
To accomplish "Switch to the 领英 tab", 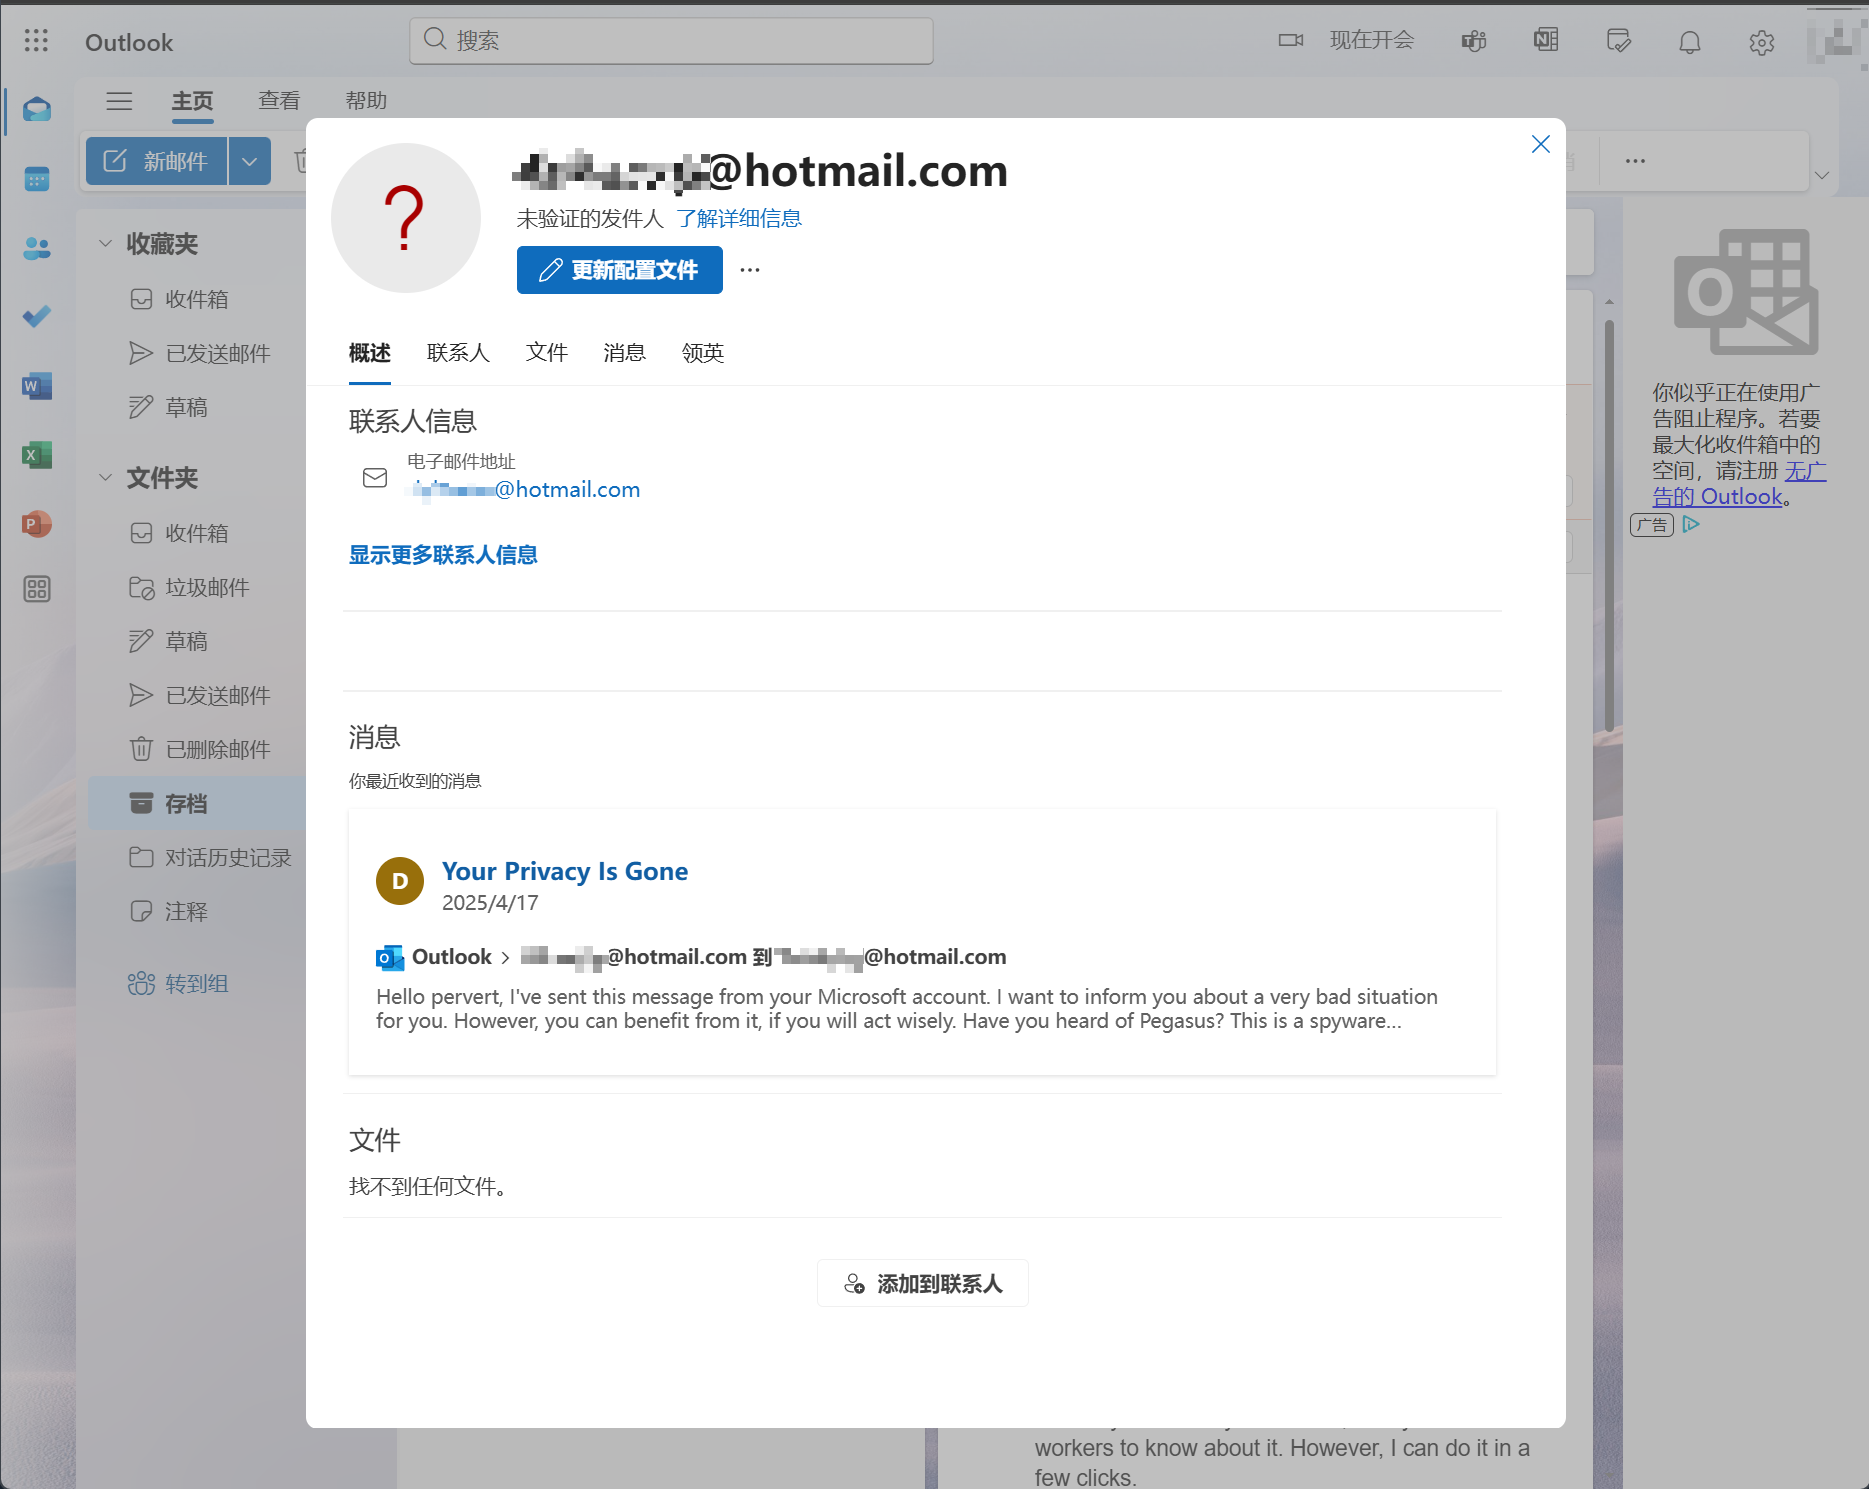I will click(x=703, y=353).
